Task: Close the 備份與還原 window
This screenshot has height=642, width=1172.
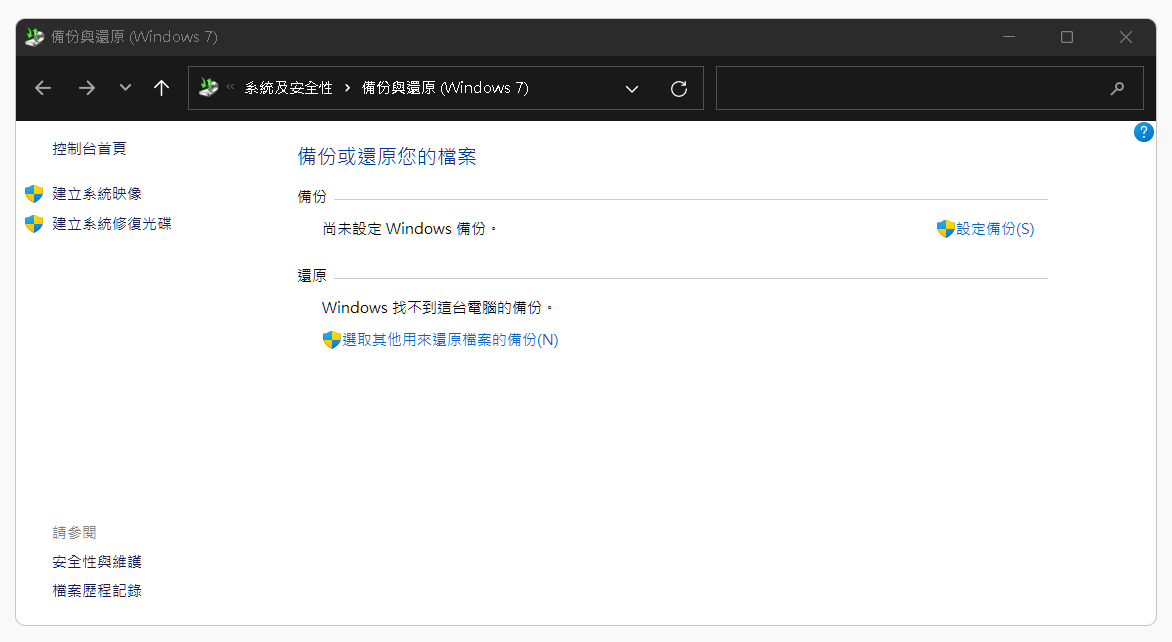Action: coord(1126,37)
